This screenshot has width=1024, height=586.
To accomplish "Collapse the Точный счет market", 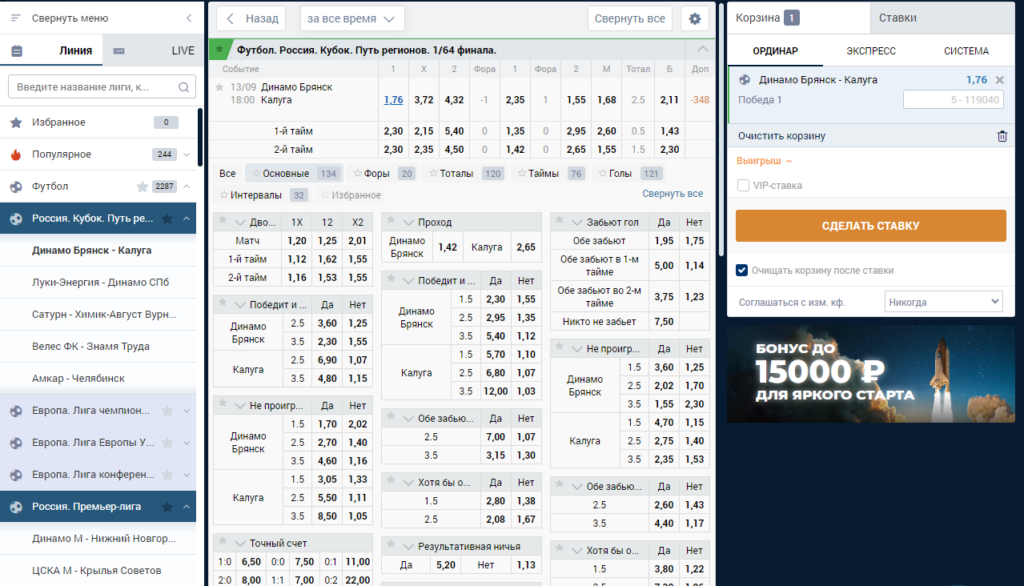I will point(240,544).
